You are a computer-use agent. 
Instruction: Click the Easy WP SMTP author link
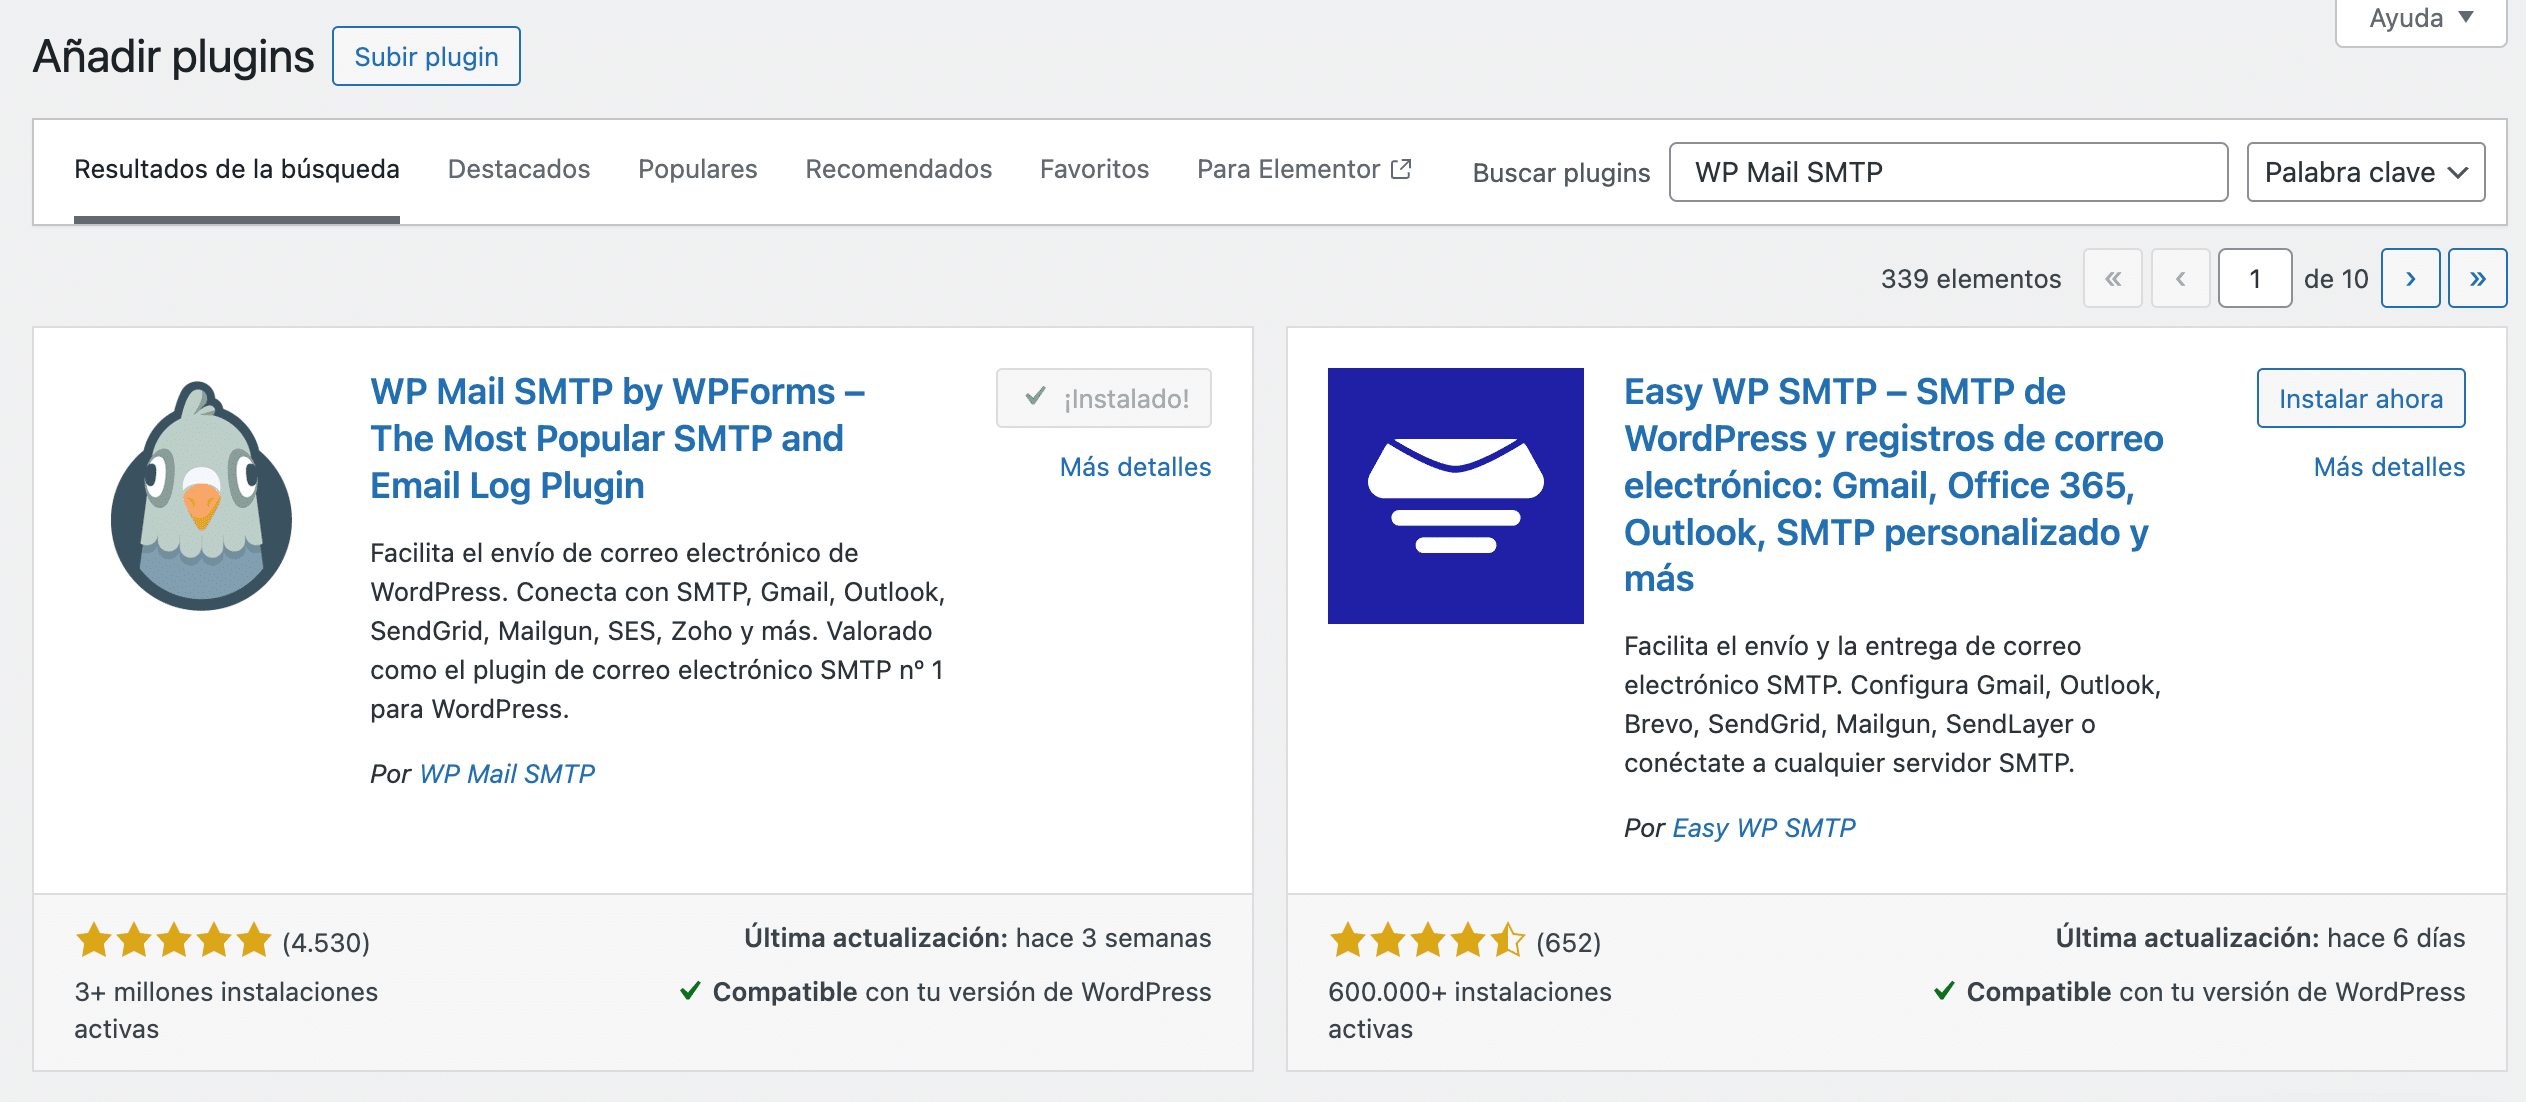pyautogui.click(x=1763, y=828)
